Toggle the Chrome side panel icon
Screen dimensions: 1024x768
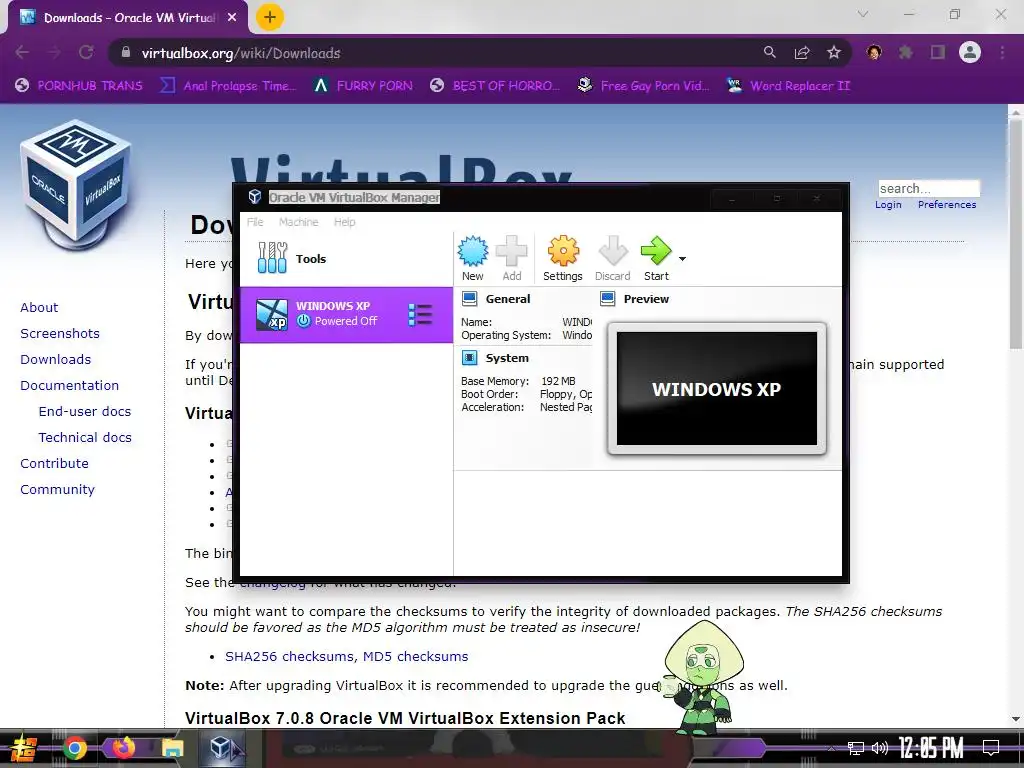coord(938,52)
